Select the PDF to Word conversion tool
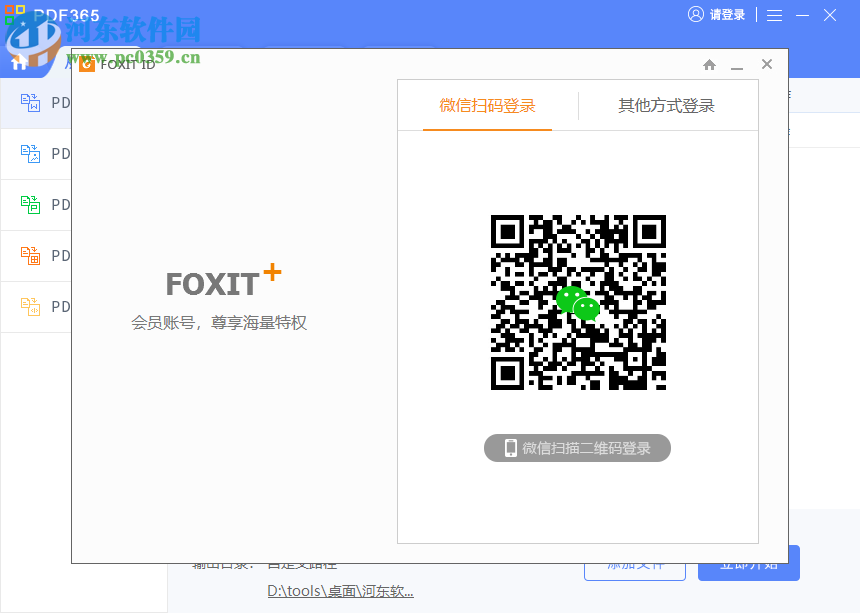Image resolution: width=860 pixels, height=613 pixels. [40, 103]
